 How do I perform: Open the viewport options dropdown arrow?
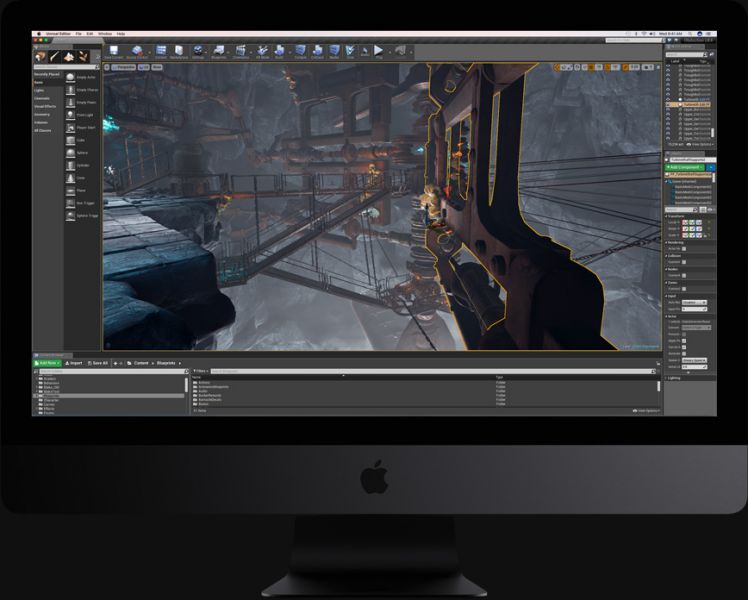pyautogui.click(x=107, y=67)
